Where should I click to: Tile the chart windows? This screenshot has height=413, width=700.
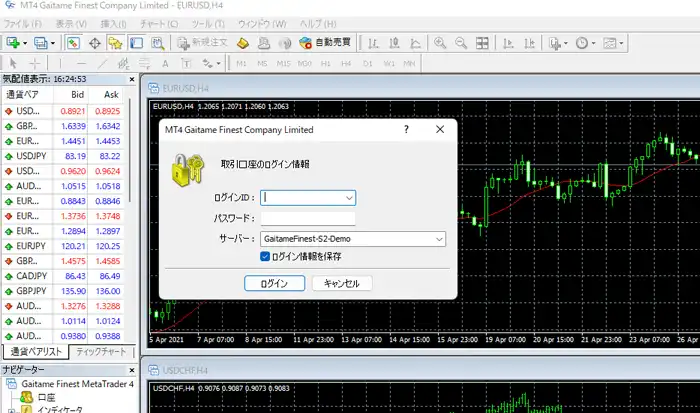tap(482, 43)
